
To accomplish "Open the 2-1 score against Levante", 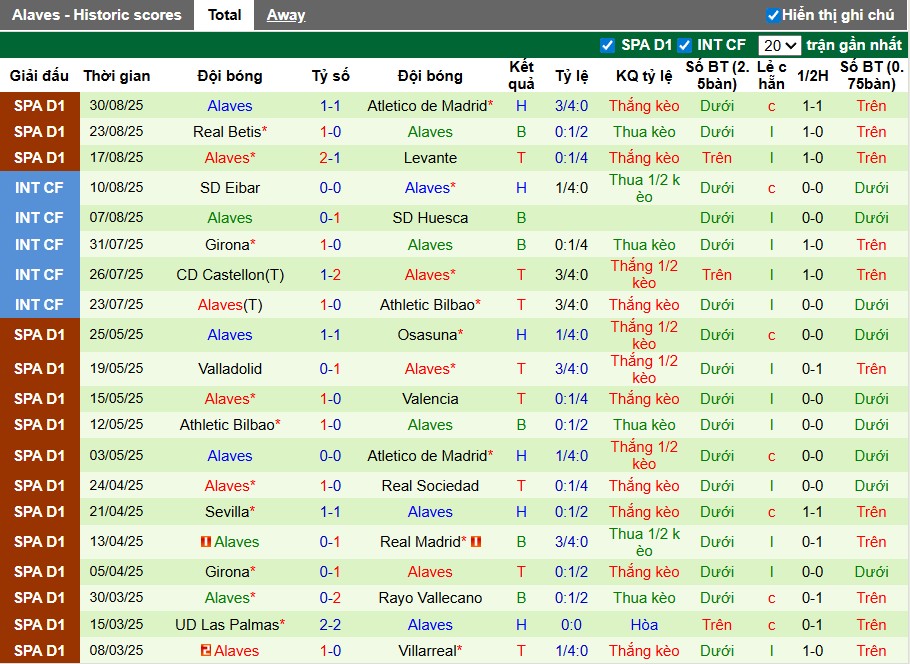I will pyautogui.click(x=330, y=158).
